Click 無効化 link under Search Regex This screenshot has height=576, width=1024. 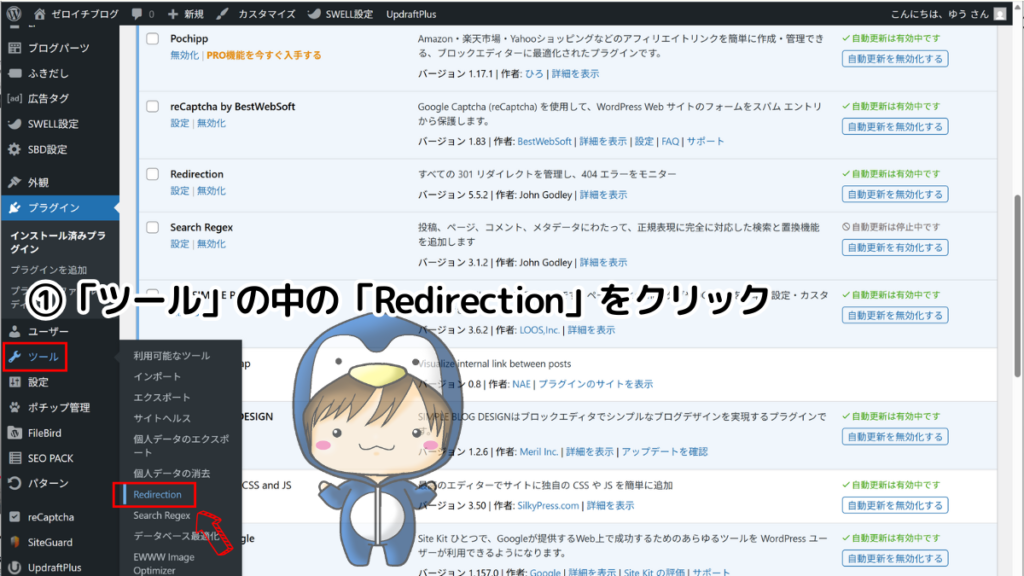click(212, 244)
